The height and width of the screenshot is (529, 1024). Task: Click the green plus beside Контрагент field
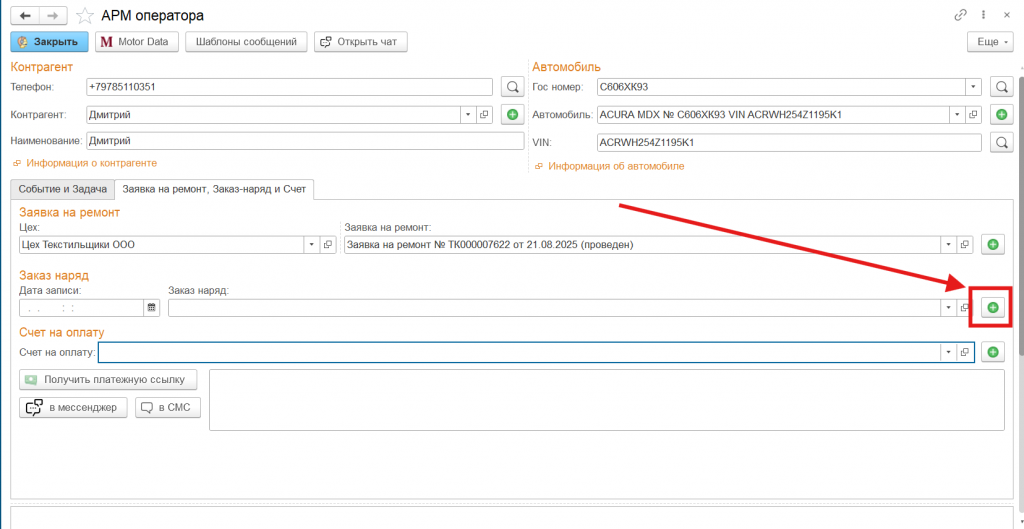coord(512,115)
